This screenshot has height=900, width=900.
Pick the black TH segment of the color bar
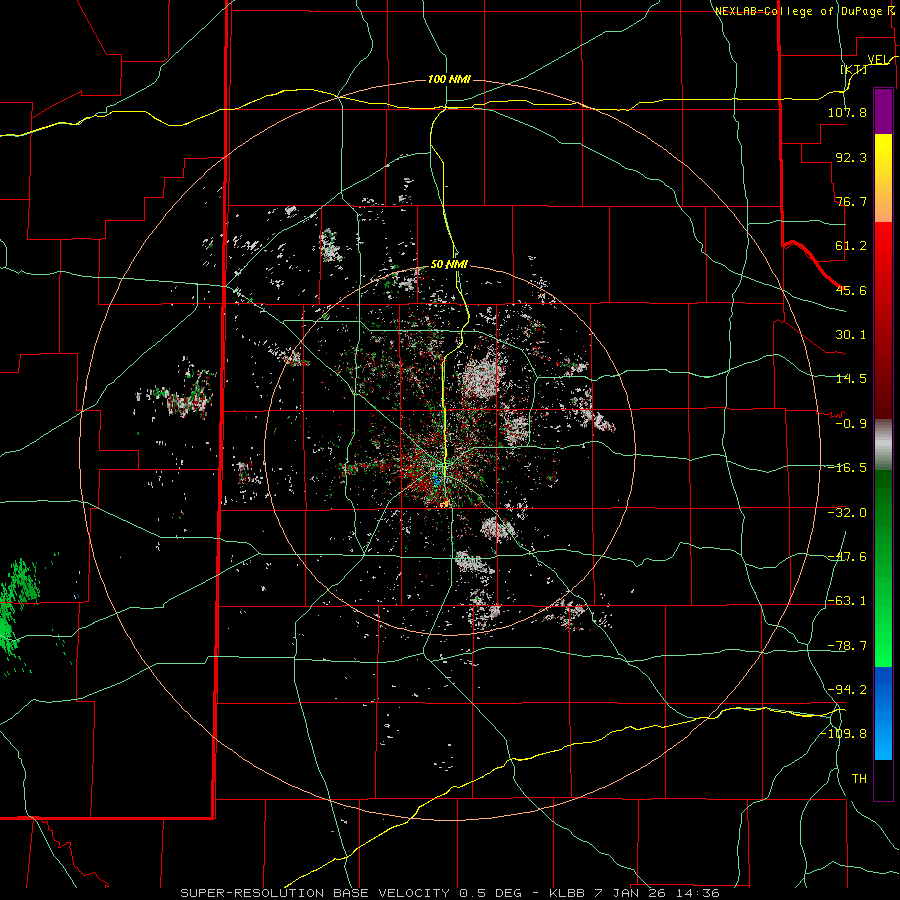(883, 779)
